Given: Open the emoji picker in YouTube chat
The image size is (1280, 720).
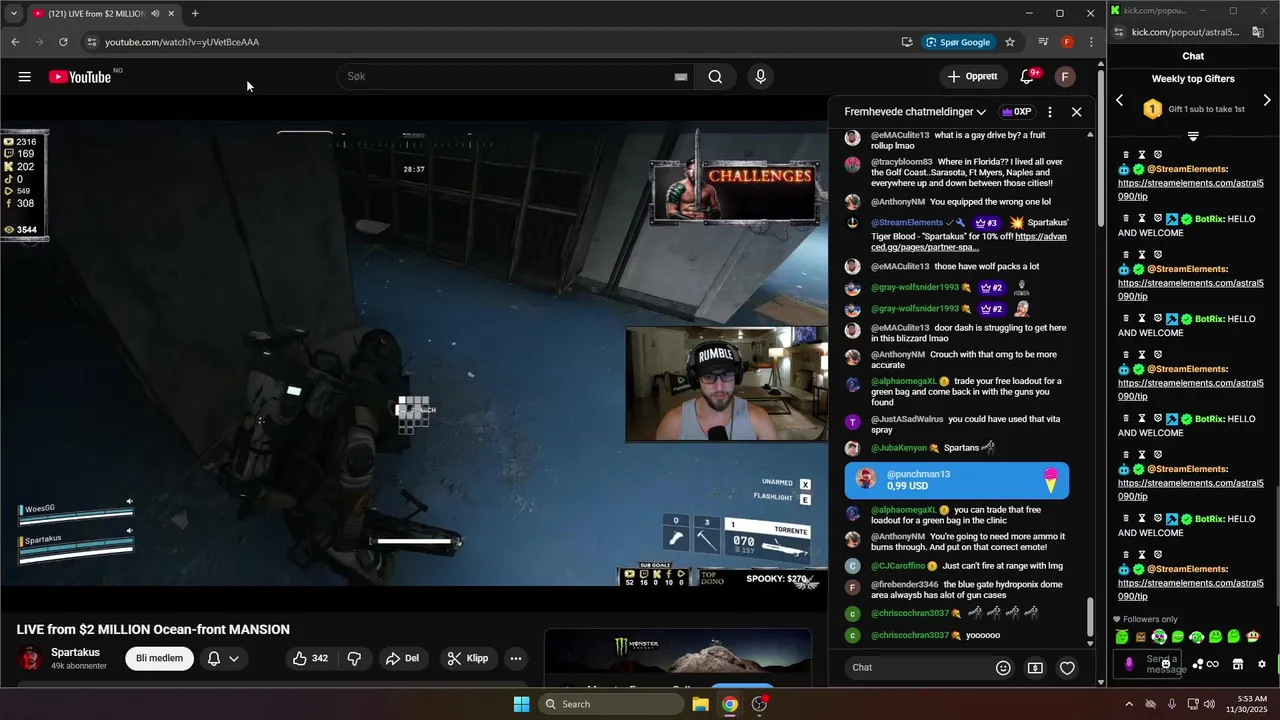Looking at the screenshot, I should pos(1004,668).
